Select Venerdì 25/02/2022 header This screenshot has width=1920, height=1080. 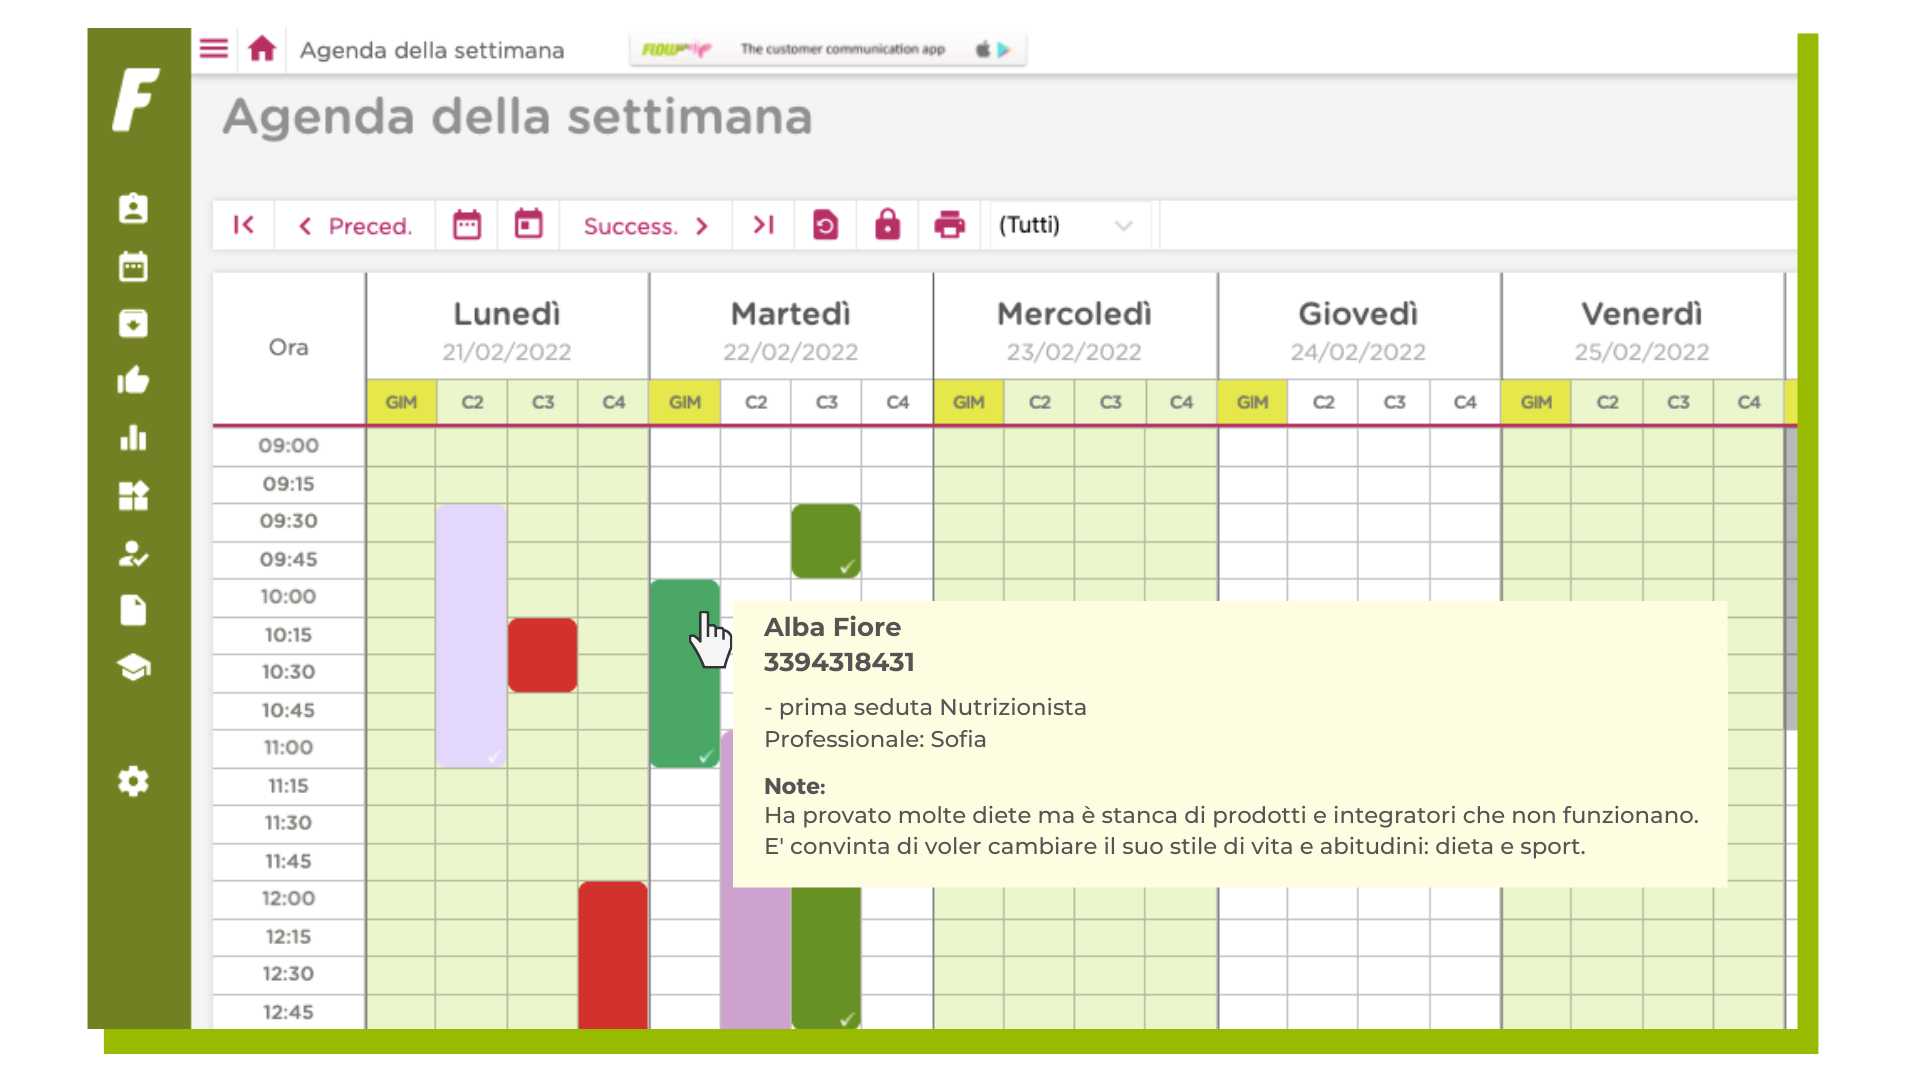(1642, 328)
